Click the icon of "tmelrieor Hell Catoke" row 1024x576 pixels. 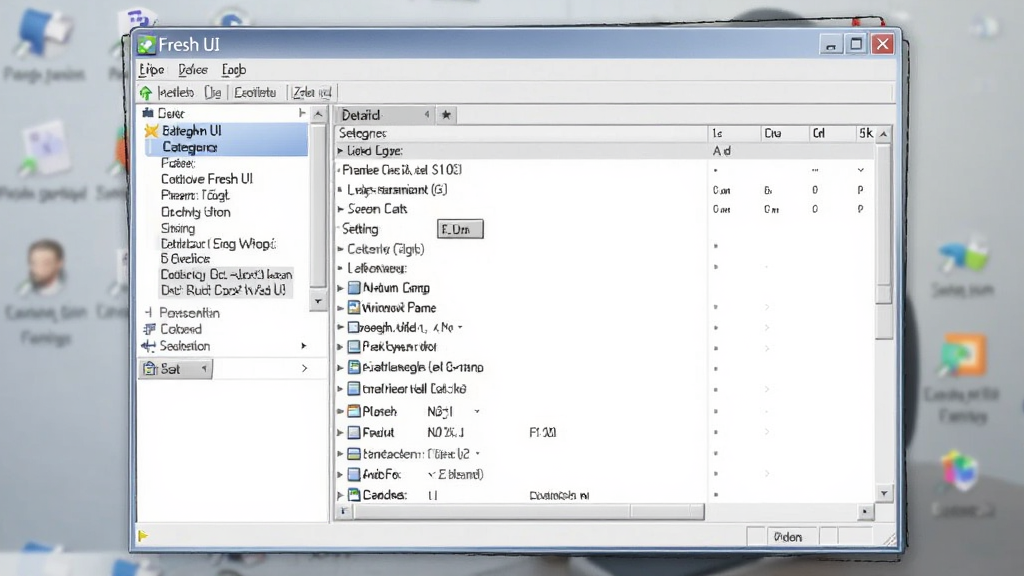point(354,389)
